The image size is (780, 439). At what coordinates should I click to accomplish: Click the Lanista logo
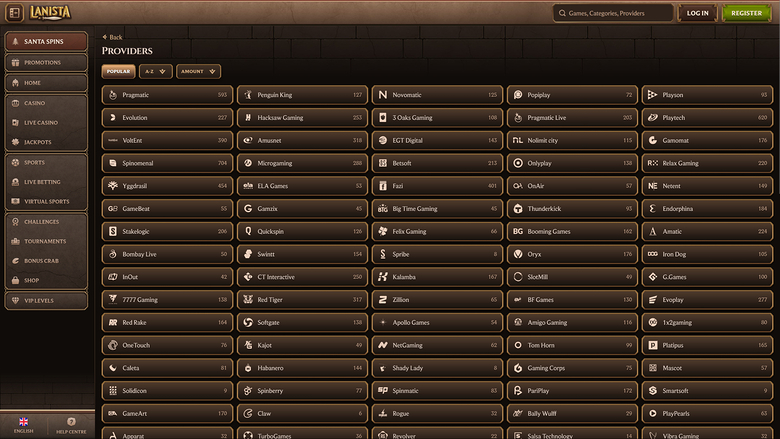pos(50,12)
